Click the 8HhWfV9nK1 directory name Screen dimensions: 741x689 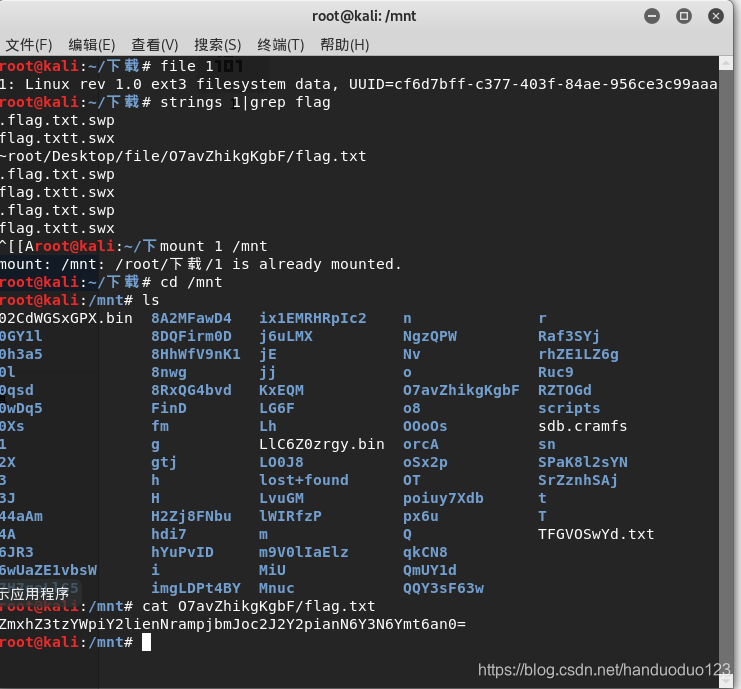click(x=196, y=354)
